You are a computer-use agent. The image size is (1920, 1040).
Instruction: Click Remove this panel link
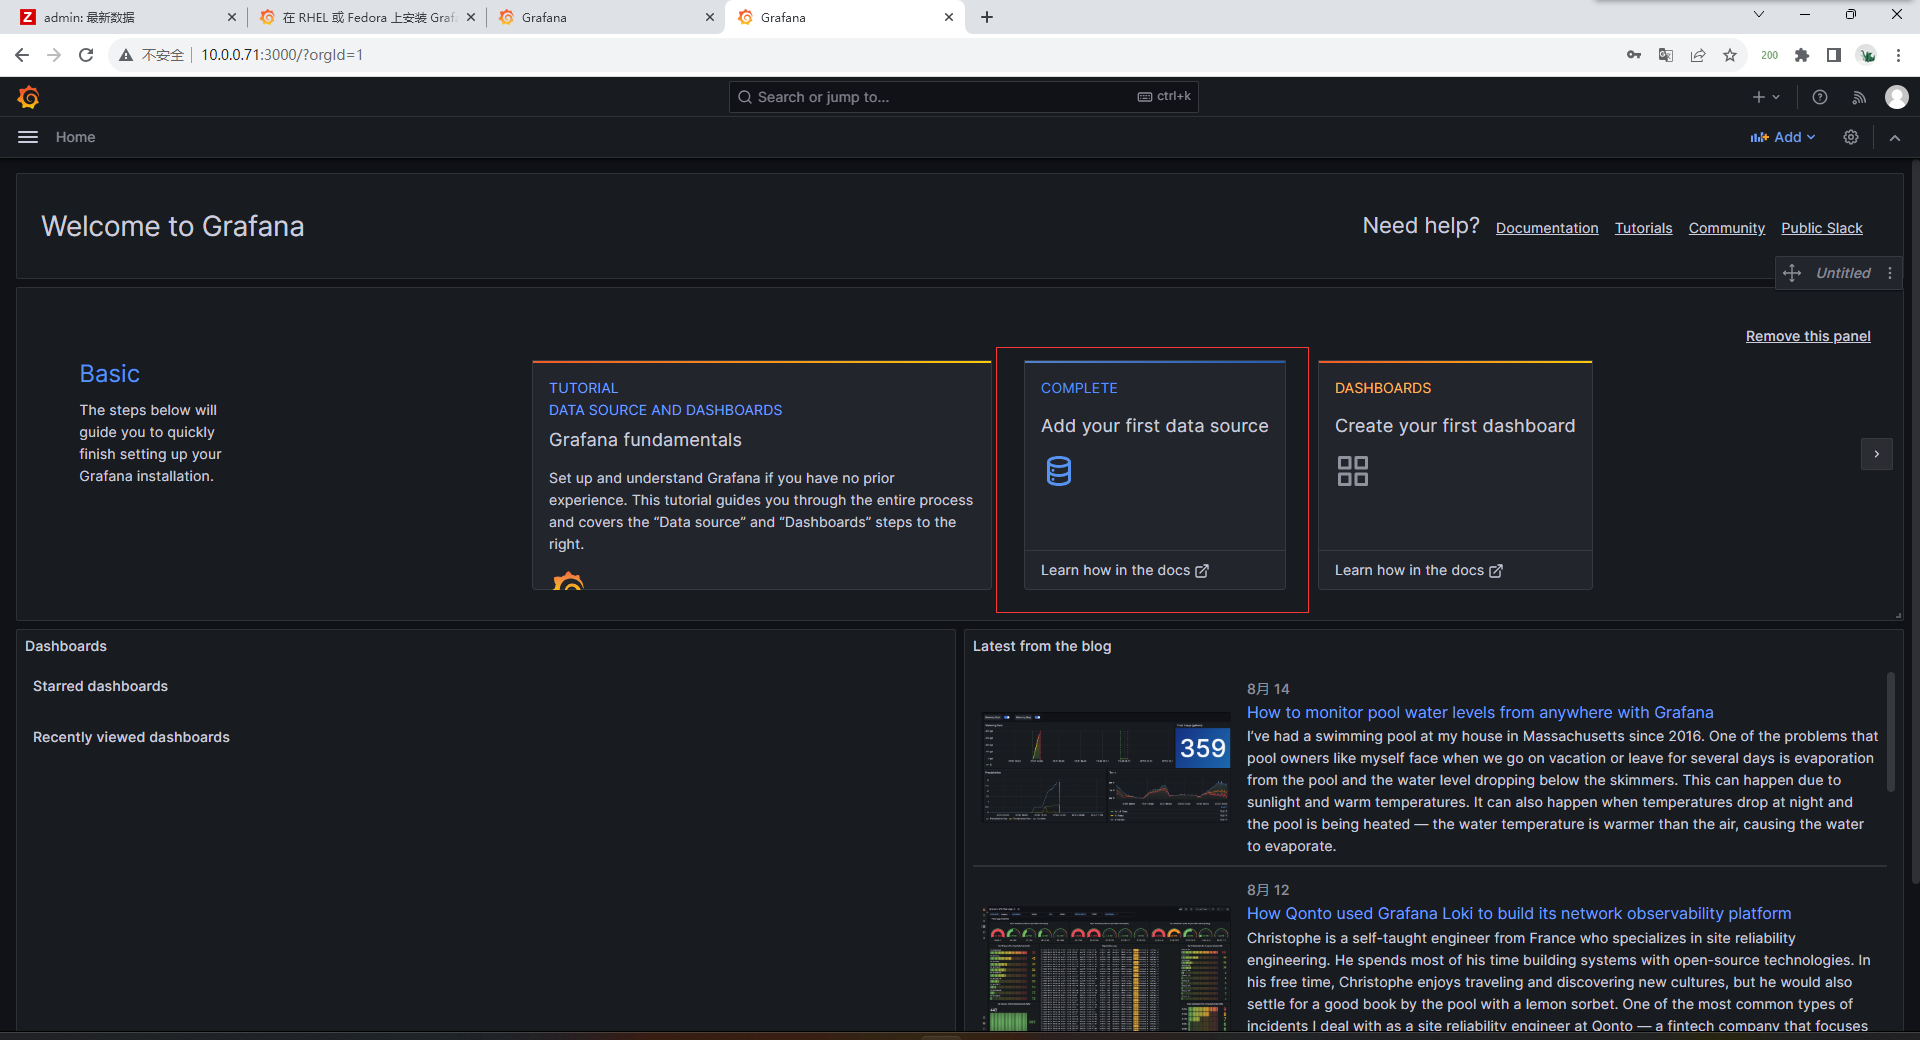1808,336
